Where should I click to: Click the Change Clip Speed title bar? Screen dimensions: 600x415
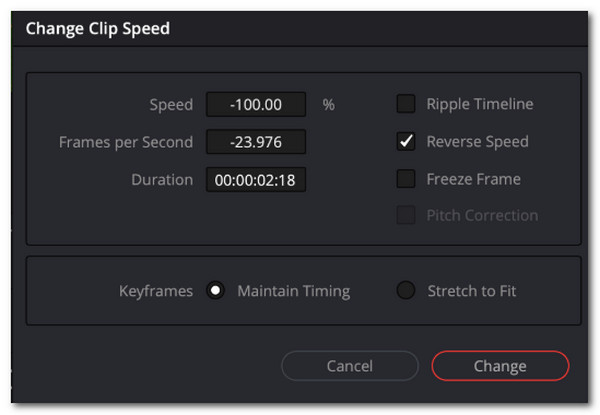click(98, 28)
